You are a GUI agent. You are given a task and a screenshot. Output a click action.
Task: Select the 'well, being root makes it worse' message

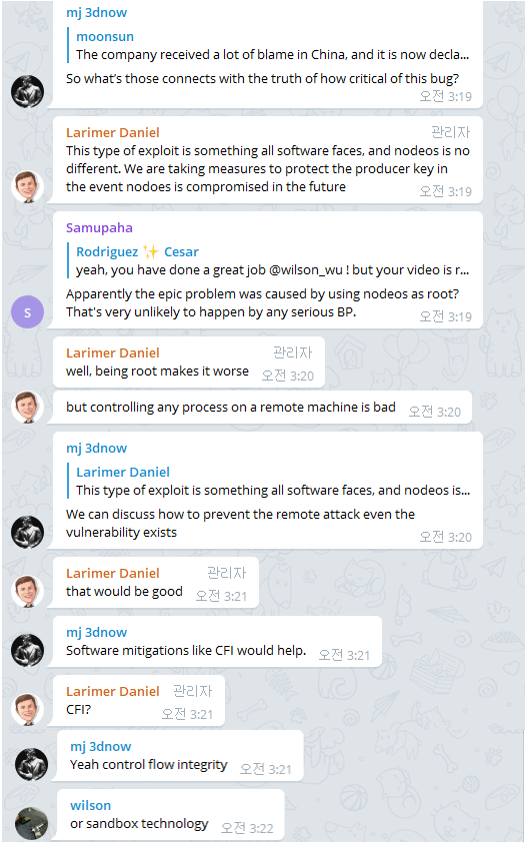point(189,362)
